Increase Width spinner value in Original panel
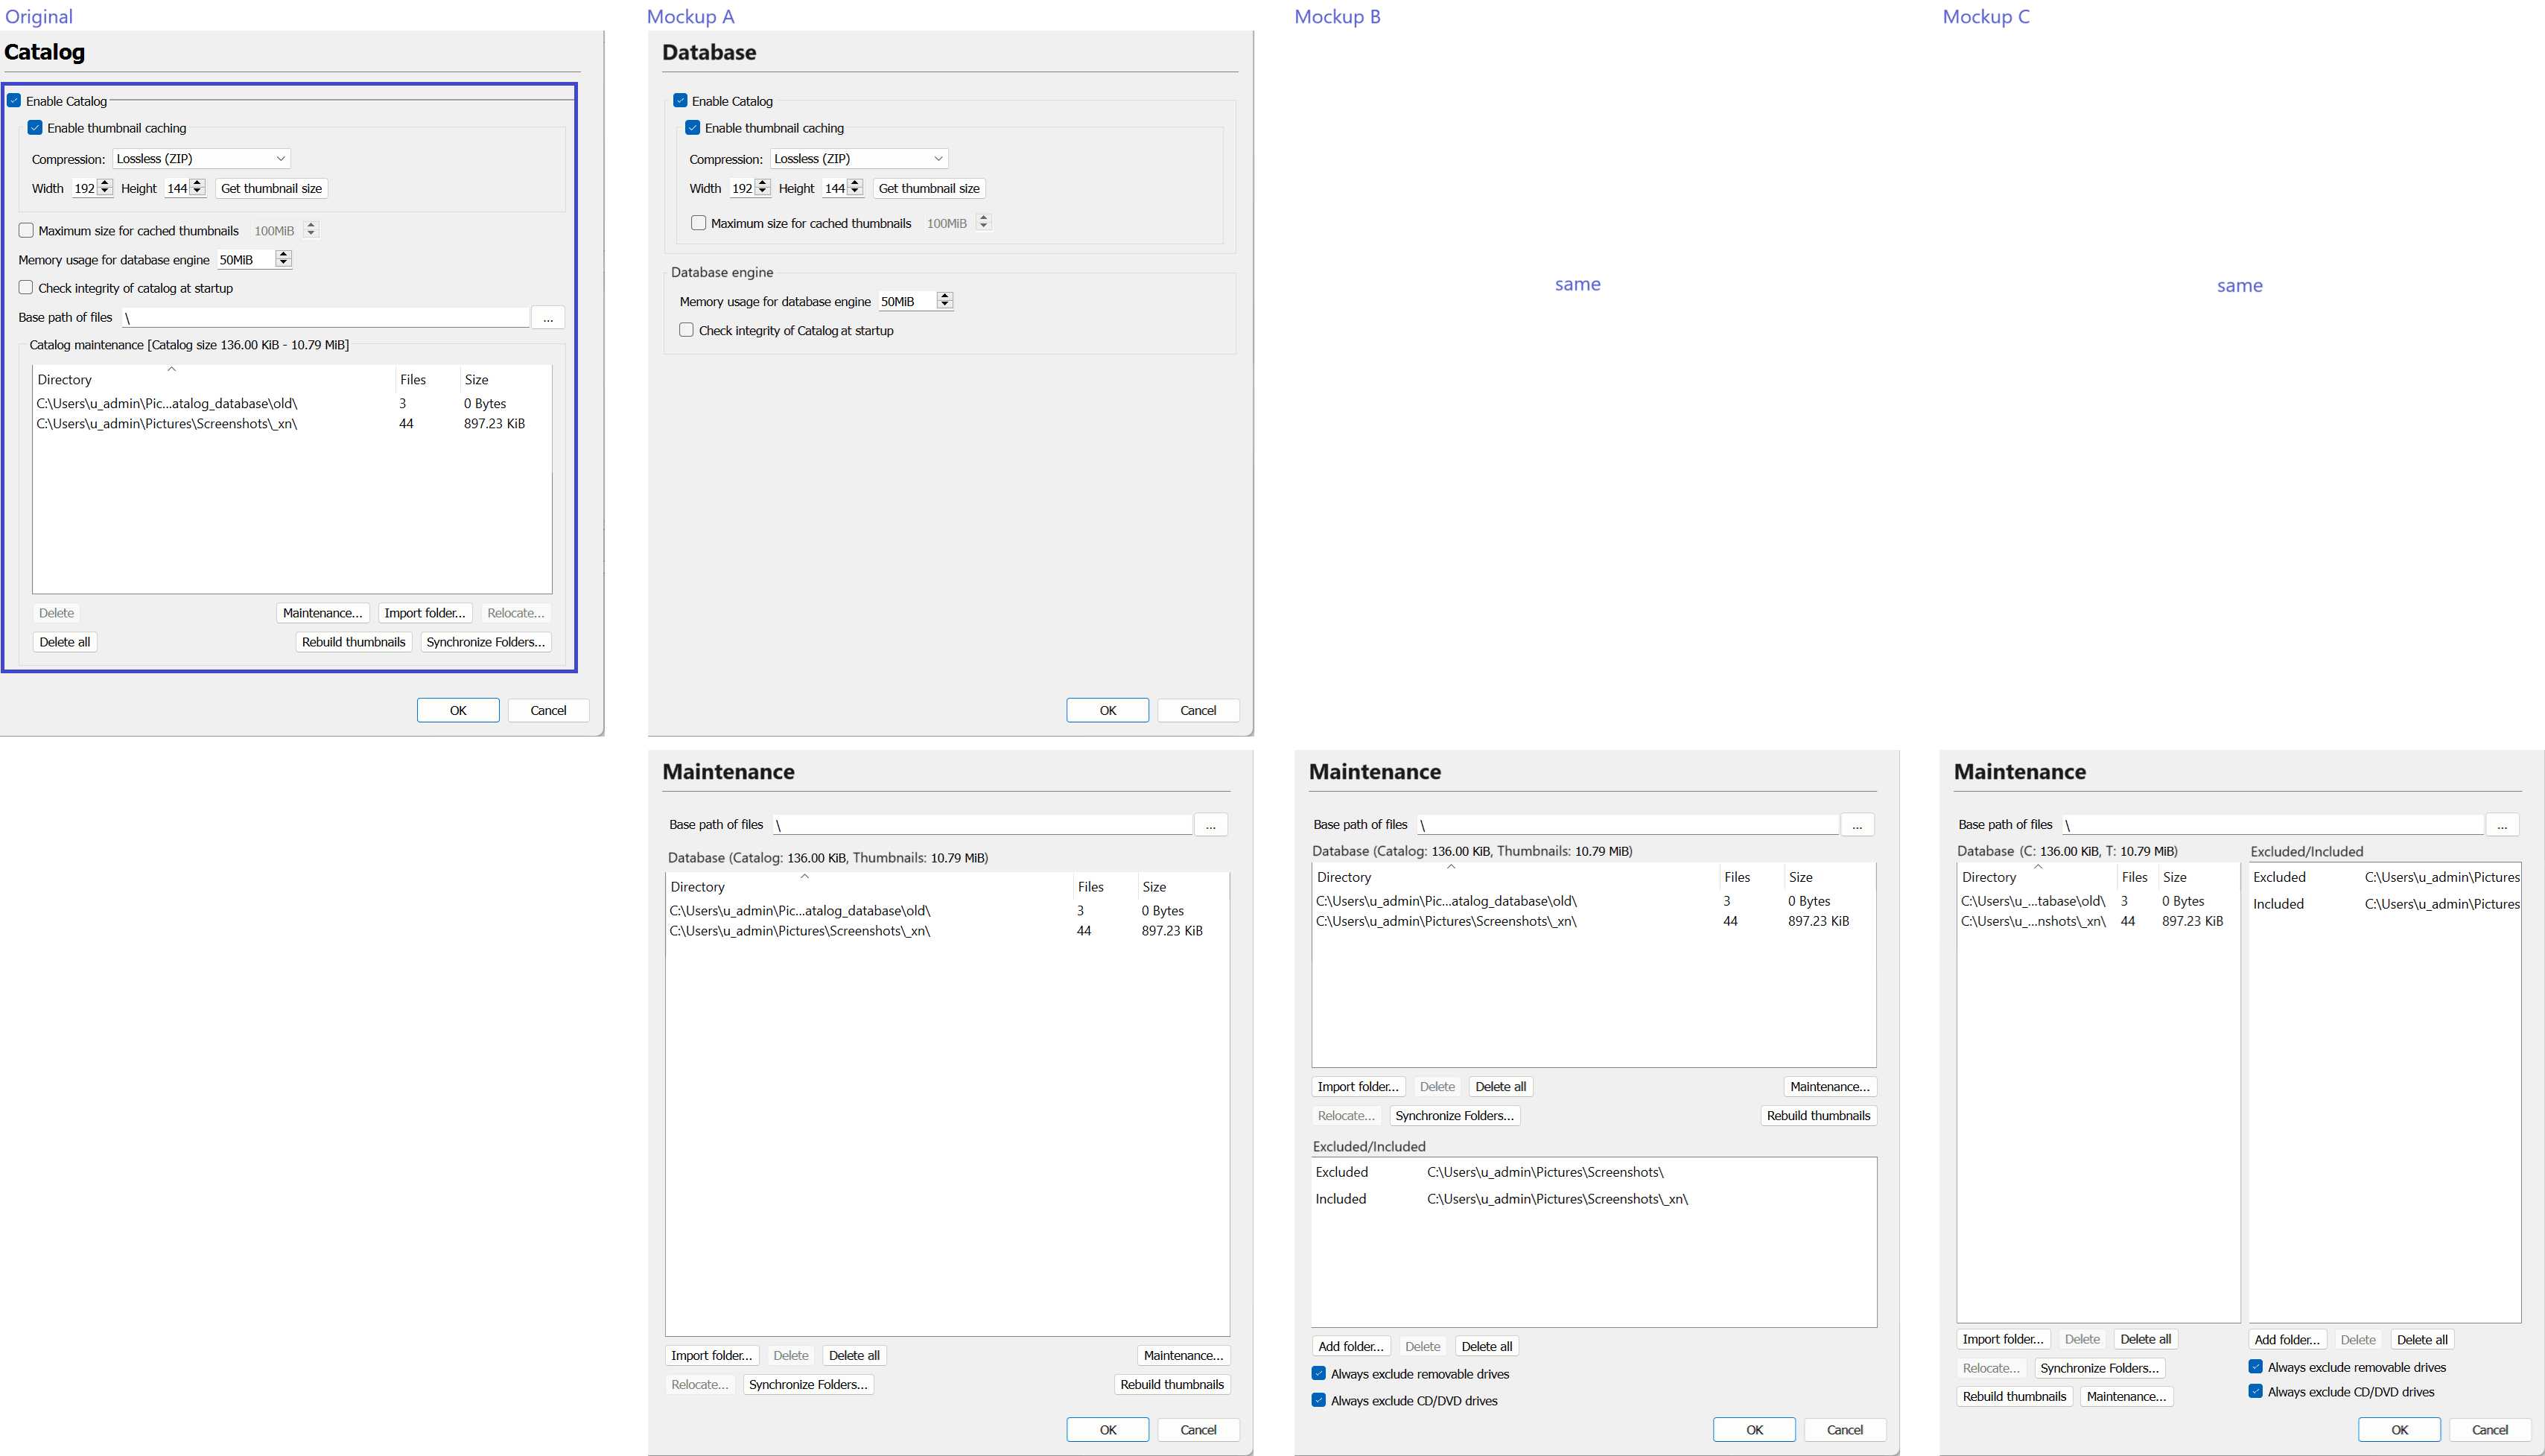The image size is (2545, 1456). [x=105, y=183]
